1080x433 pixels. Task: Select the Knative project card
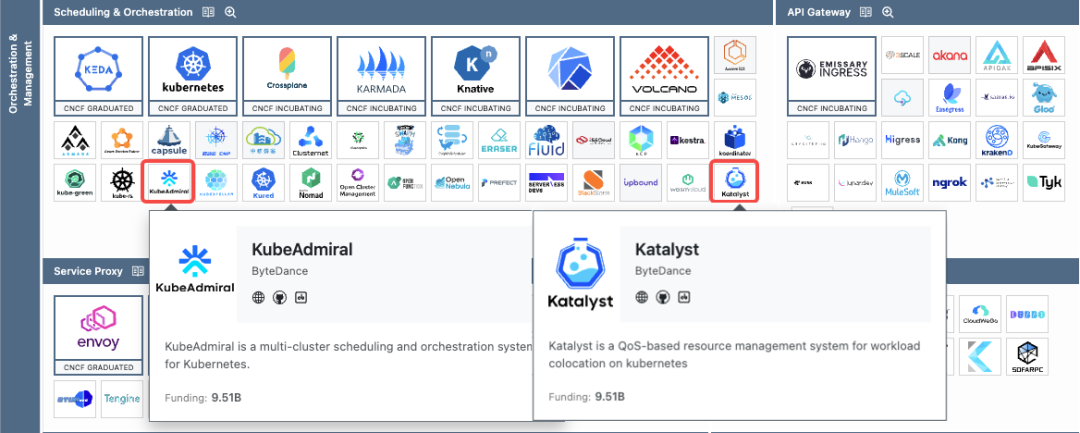[476, 76]
